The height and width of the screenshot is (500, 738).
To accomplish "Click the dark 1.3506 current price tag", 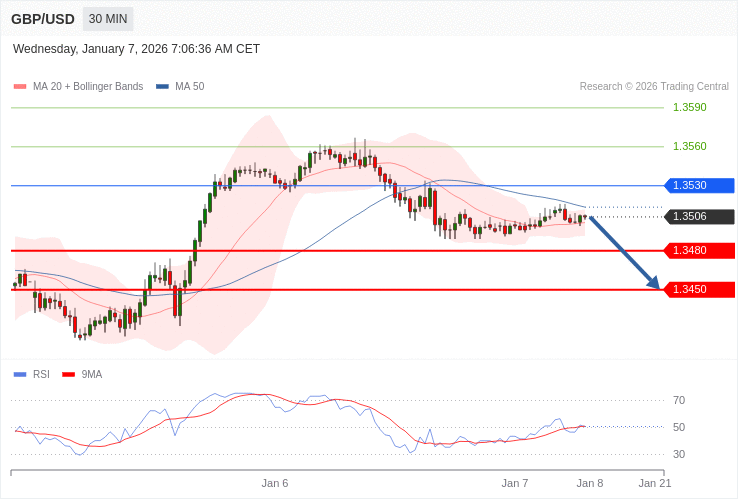I will click(699, 217).
